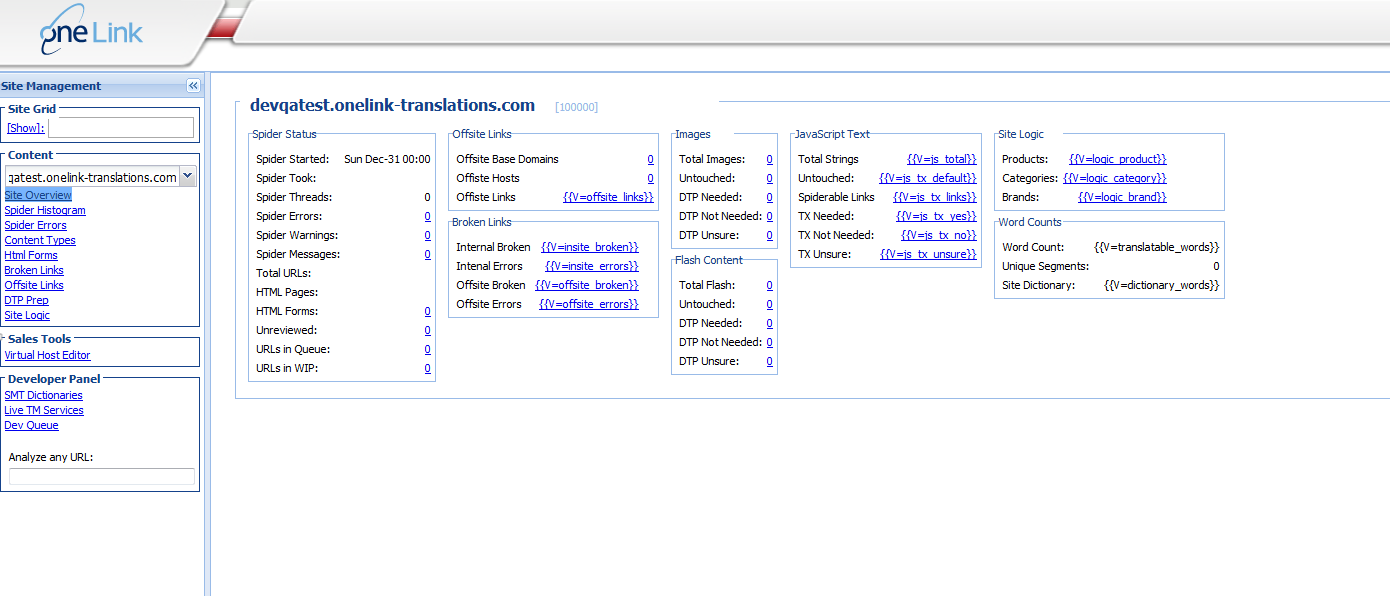The width and height of the screenshot is (1390, 596).
Task: Click the Show link in Site Grid
Action: (25, 128)
